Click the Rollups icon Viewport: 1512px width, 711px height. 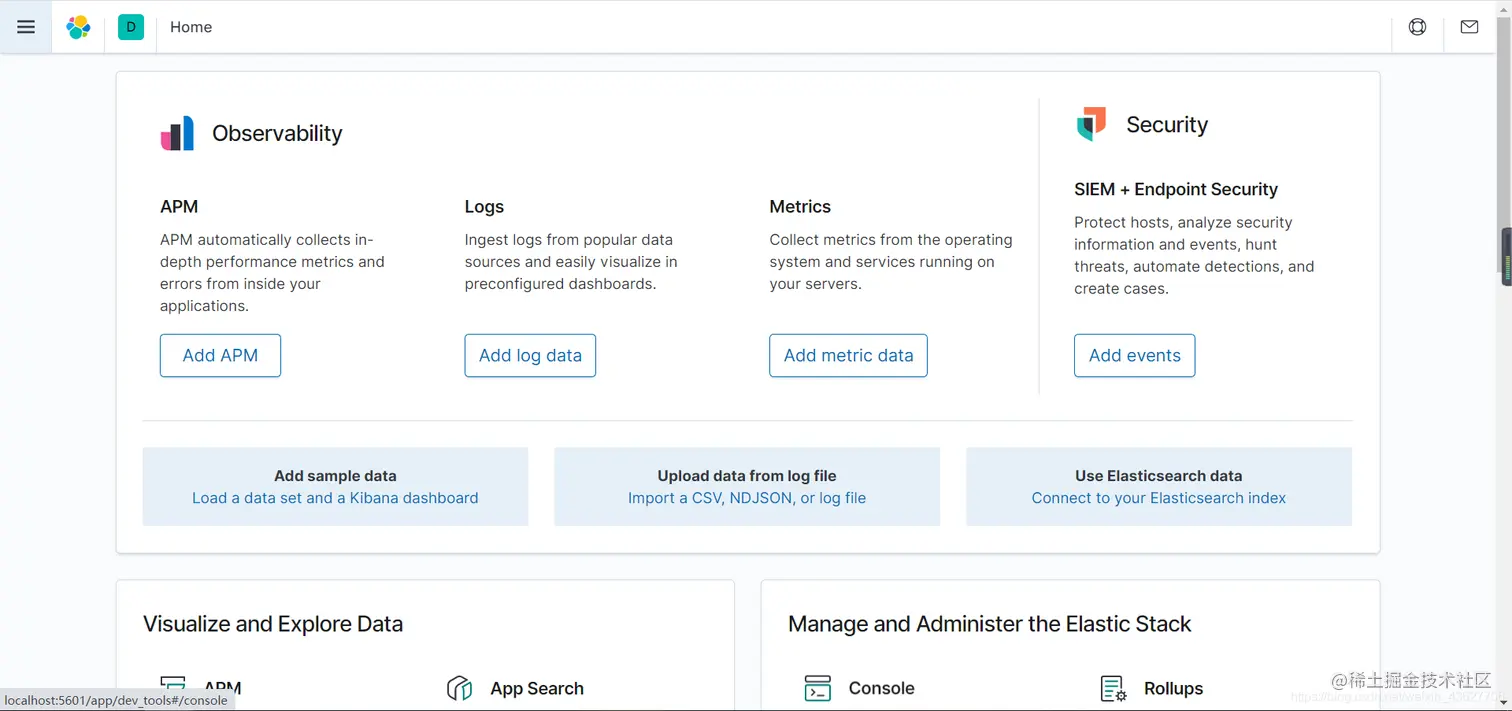[1113, 688]
